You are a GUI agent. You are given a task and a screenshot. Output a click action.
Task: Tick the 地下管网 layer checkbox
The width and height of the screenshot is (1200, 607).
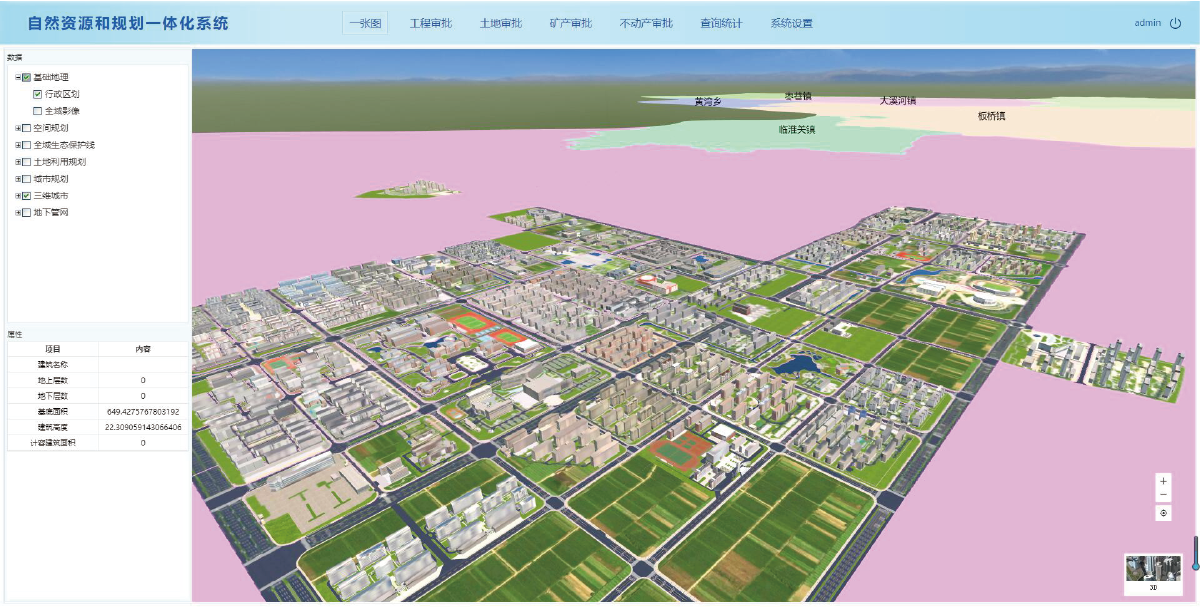[26, 212]
